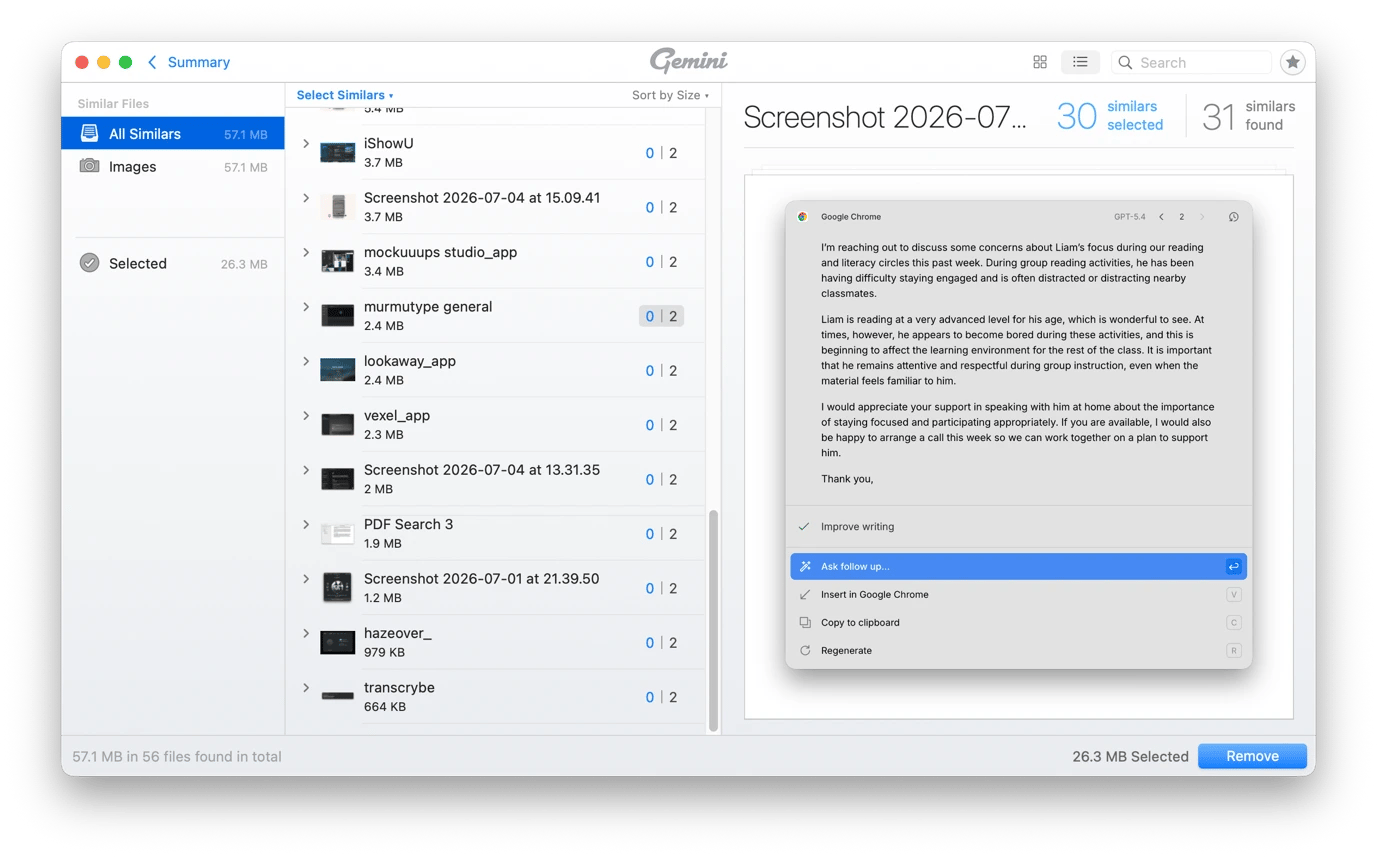Click the file list scrollbar

click(x=713, y=620)
